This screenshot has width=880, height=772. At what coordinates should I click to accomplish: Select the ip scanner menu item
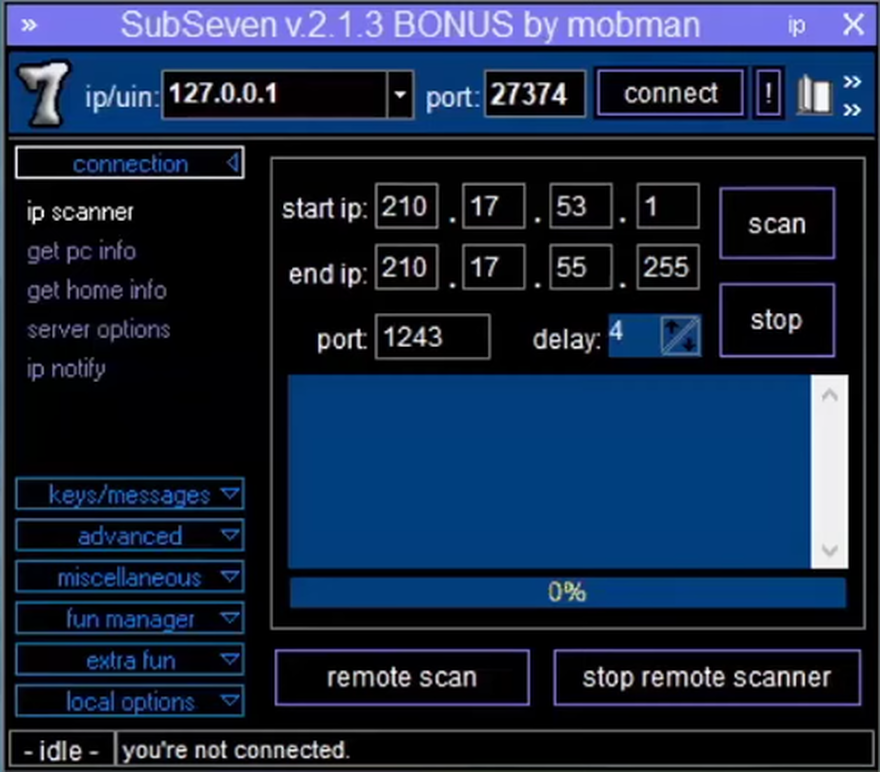(x=80, y=212)
